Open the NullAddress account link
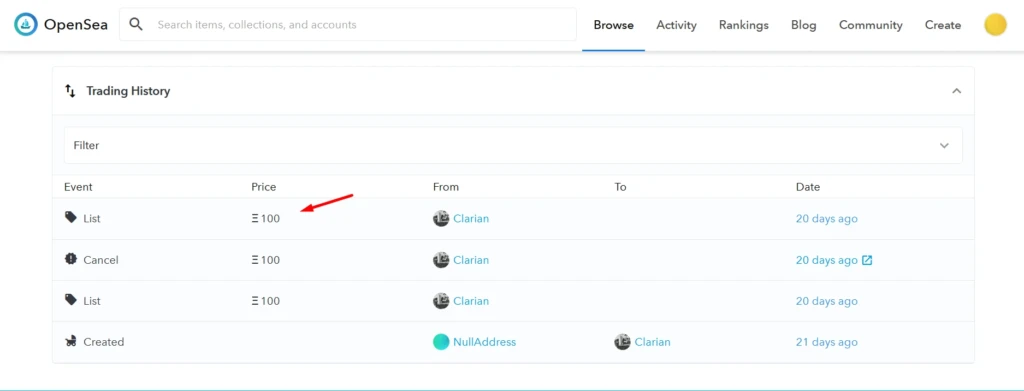Viewport: 1024px width, 391px height. [485, 342]
